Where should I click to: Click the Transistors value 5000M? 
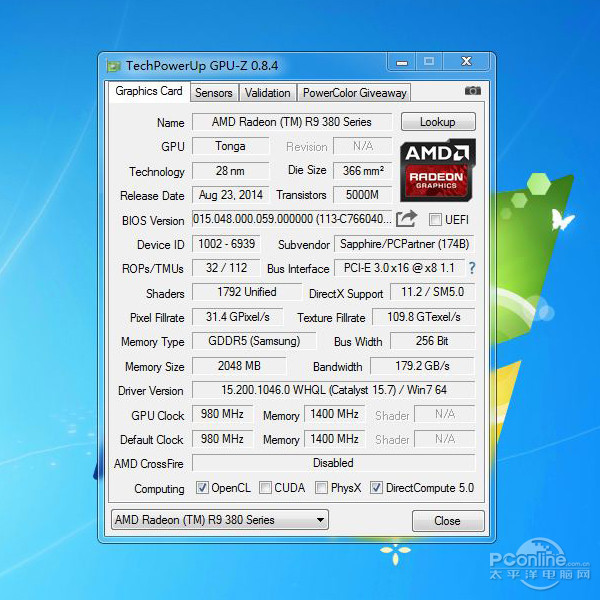(x=363, y=195)
